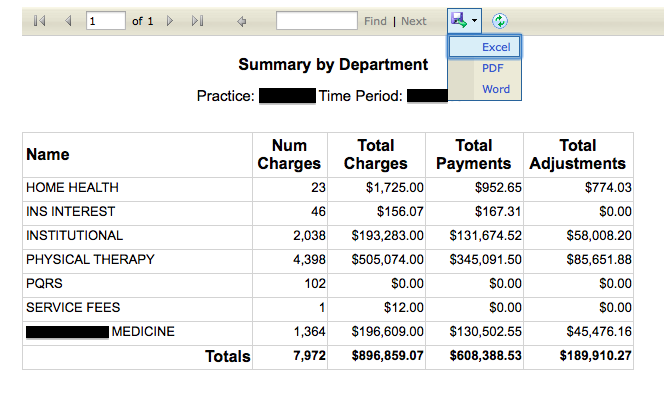664x395 pixels.
Task: Choose Excel export format
Action: pos(484,47)
